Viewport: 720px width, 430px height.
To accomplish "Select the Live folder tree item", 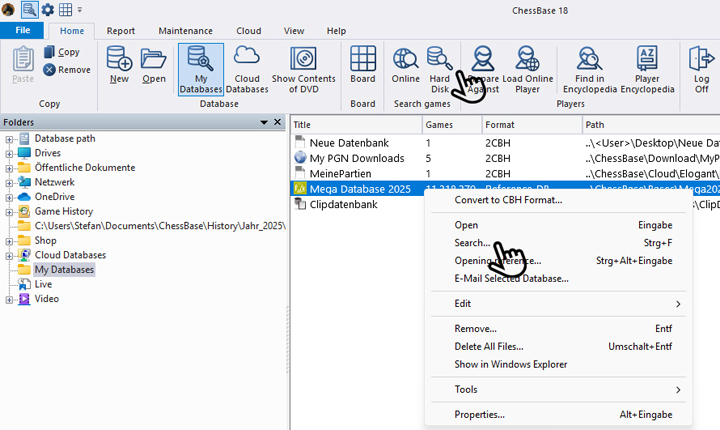I will [43, 284].
